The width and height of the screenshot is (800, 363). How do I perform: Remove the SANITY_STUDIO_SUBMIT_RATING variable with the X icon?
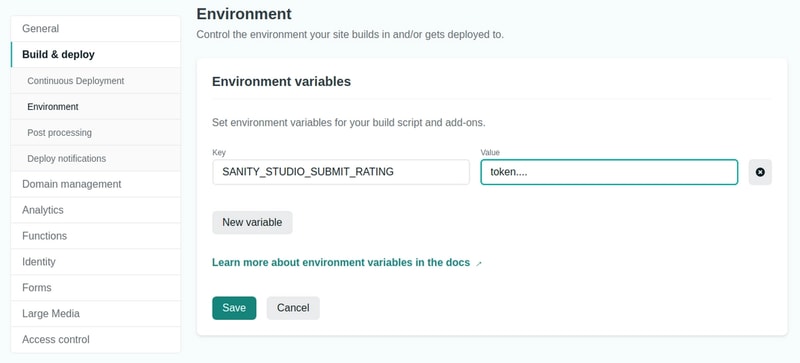[x=760, y=172]
